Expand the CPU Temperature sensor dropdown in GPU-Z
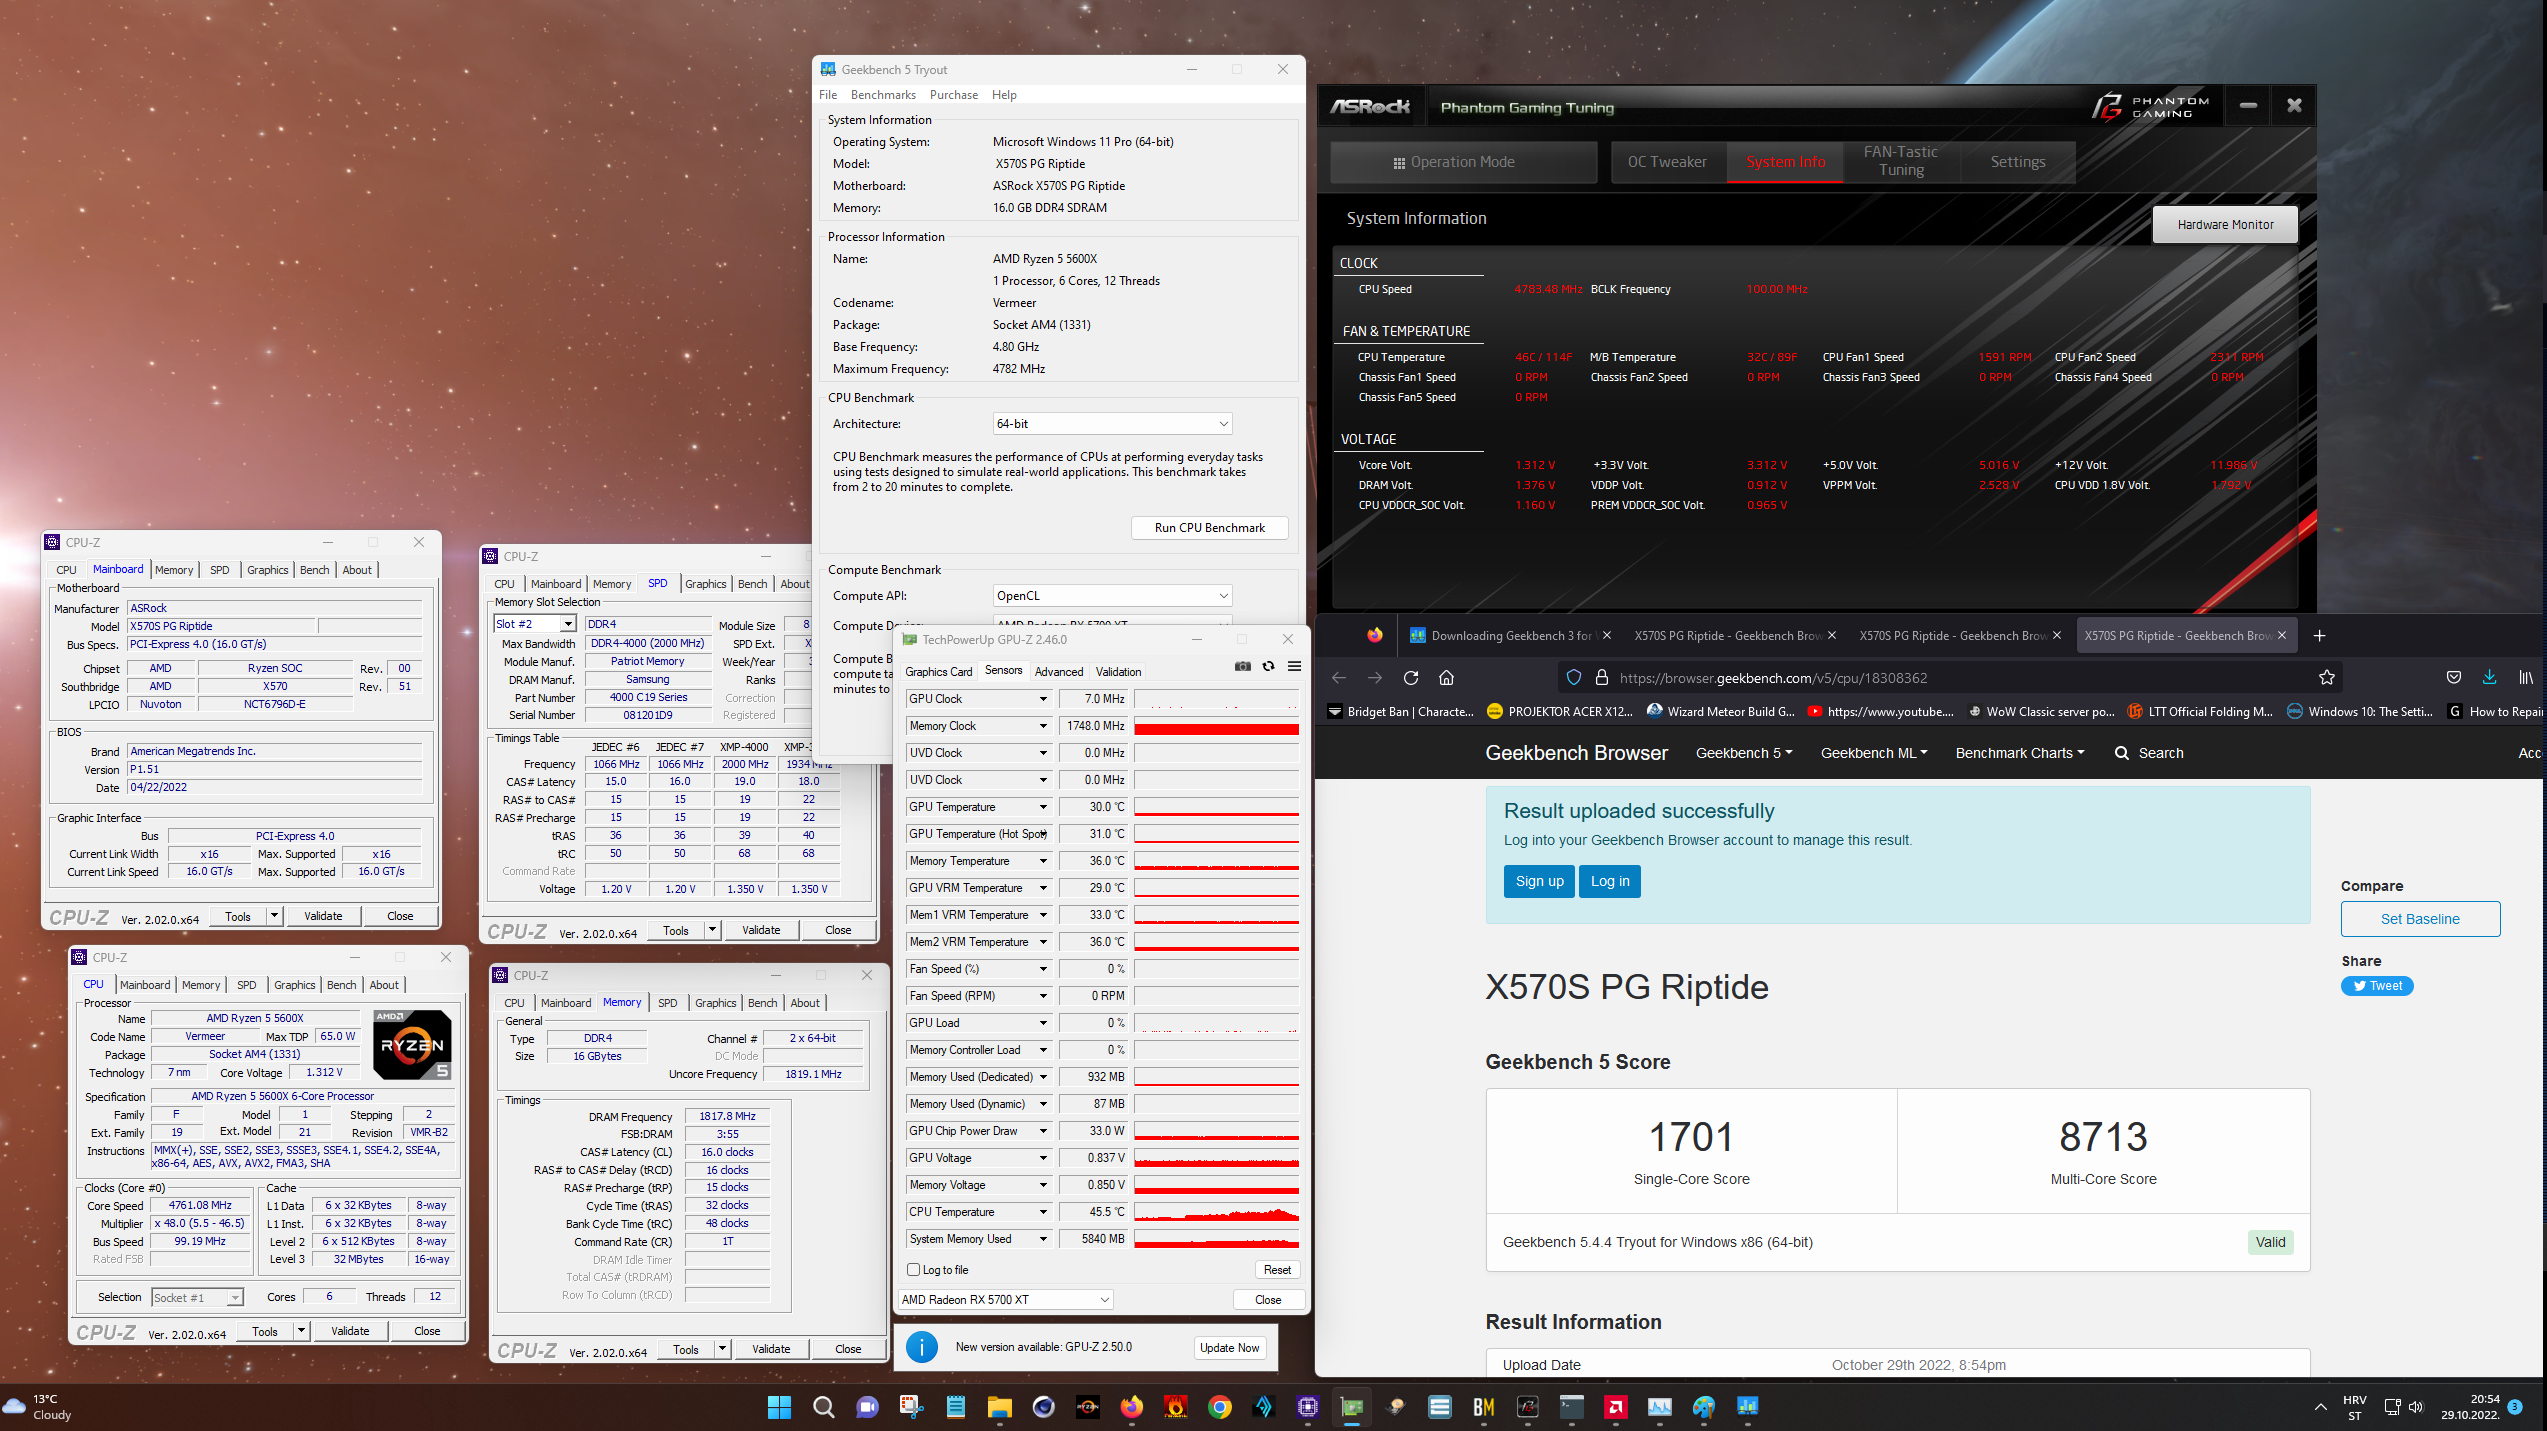Screen dimensions: 2547x1431 pyautogui.click(x=1043, y=1212)
